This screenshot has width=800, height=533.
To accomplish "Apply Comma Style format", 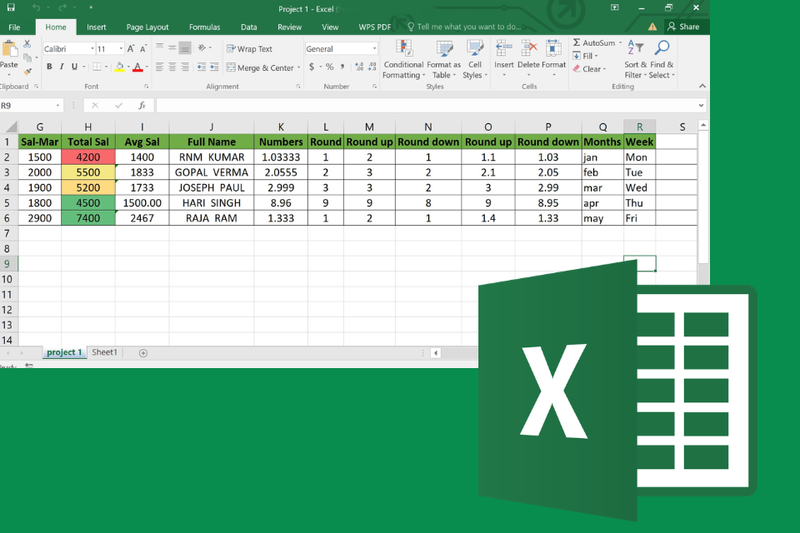I will [342, 67].
